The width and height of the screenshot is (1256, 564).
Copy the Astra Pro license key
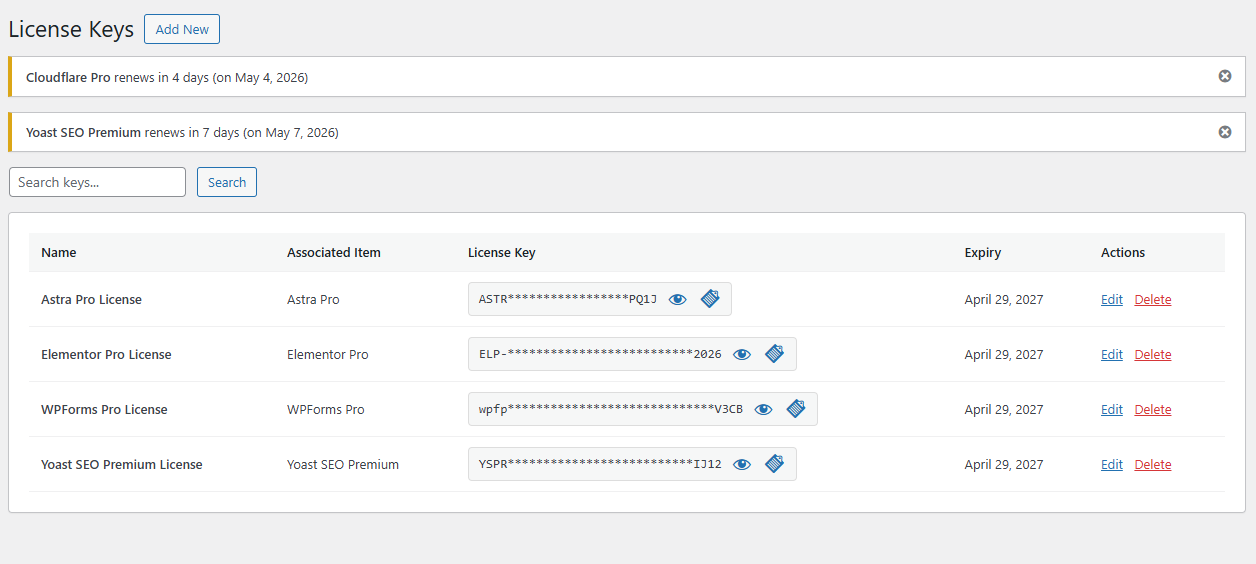pos(710,298)
